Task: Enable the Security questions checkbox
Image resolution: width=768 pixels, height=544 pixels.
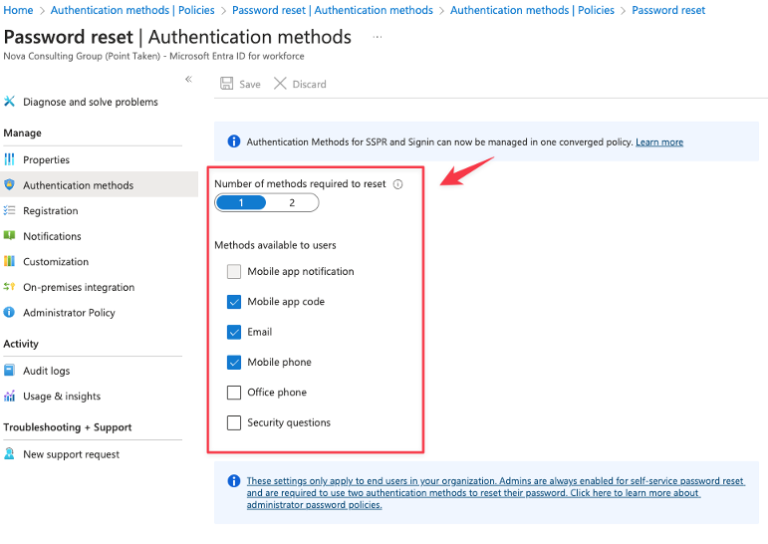Action: point(234,423)
